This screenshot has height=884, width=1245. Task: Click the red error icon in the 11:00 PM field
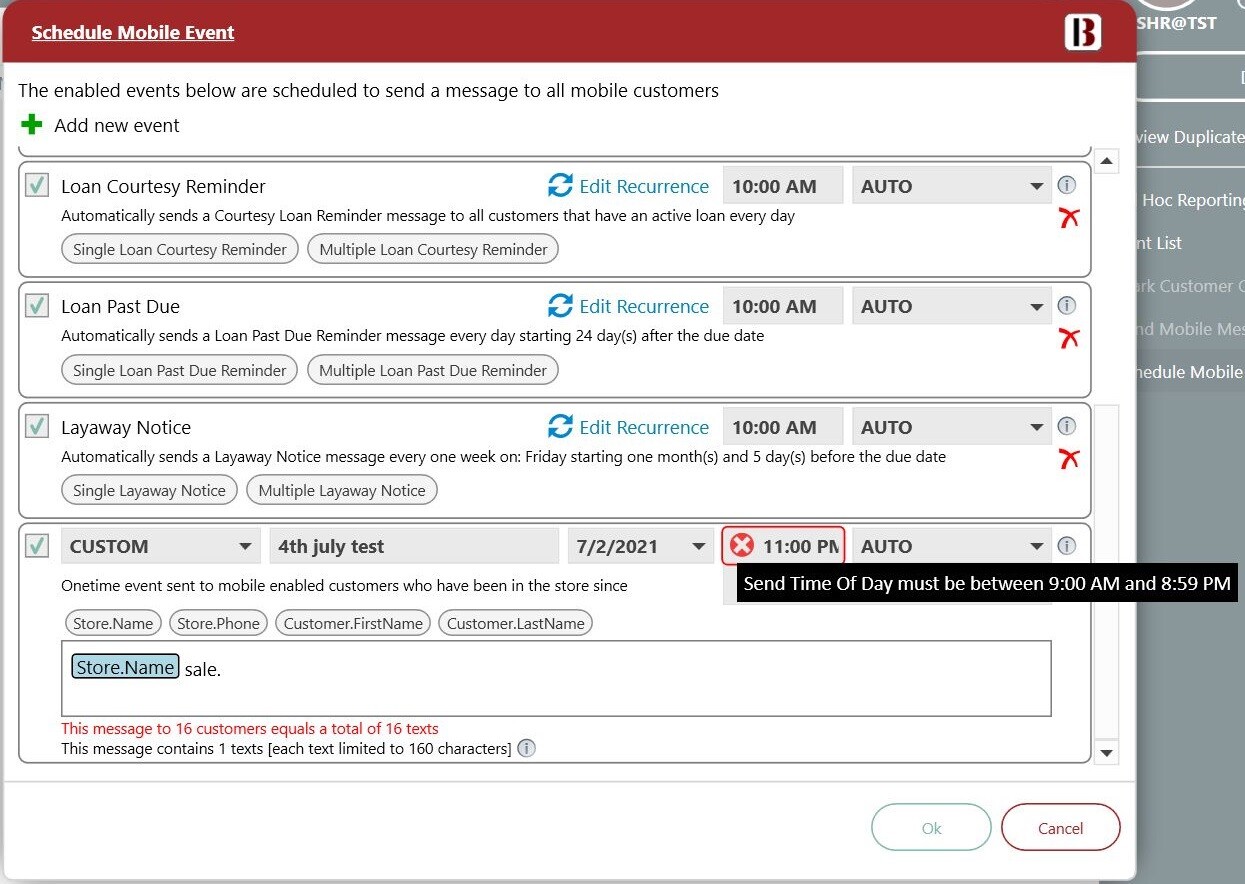pyautogui.click(x=742, y=546)
